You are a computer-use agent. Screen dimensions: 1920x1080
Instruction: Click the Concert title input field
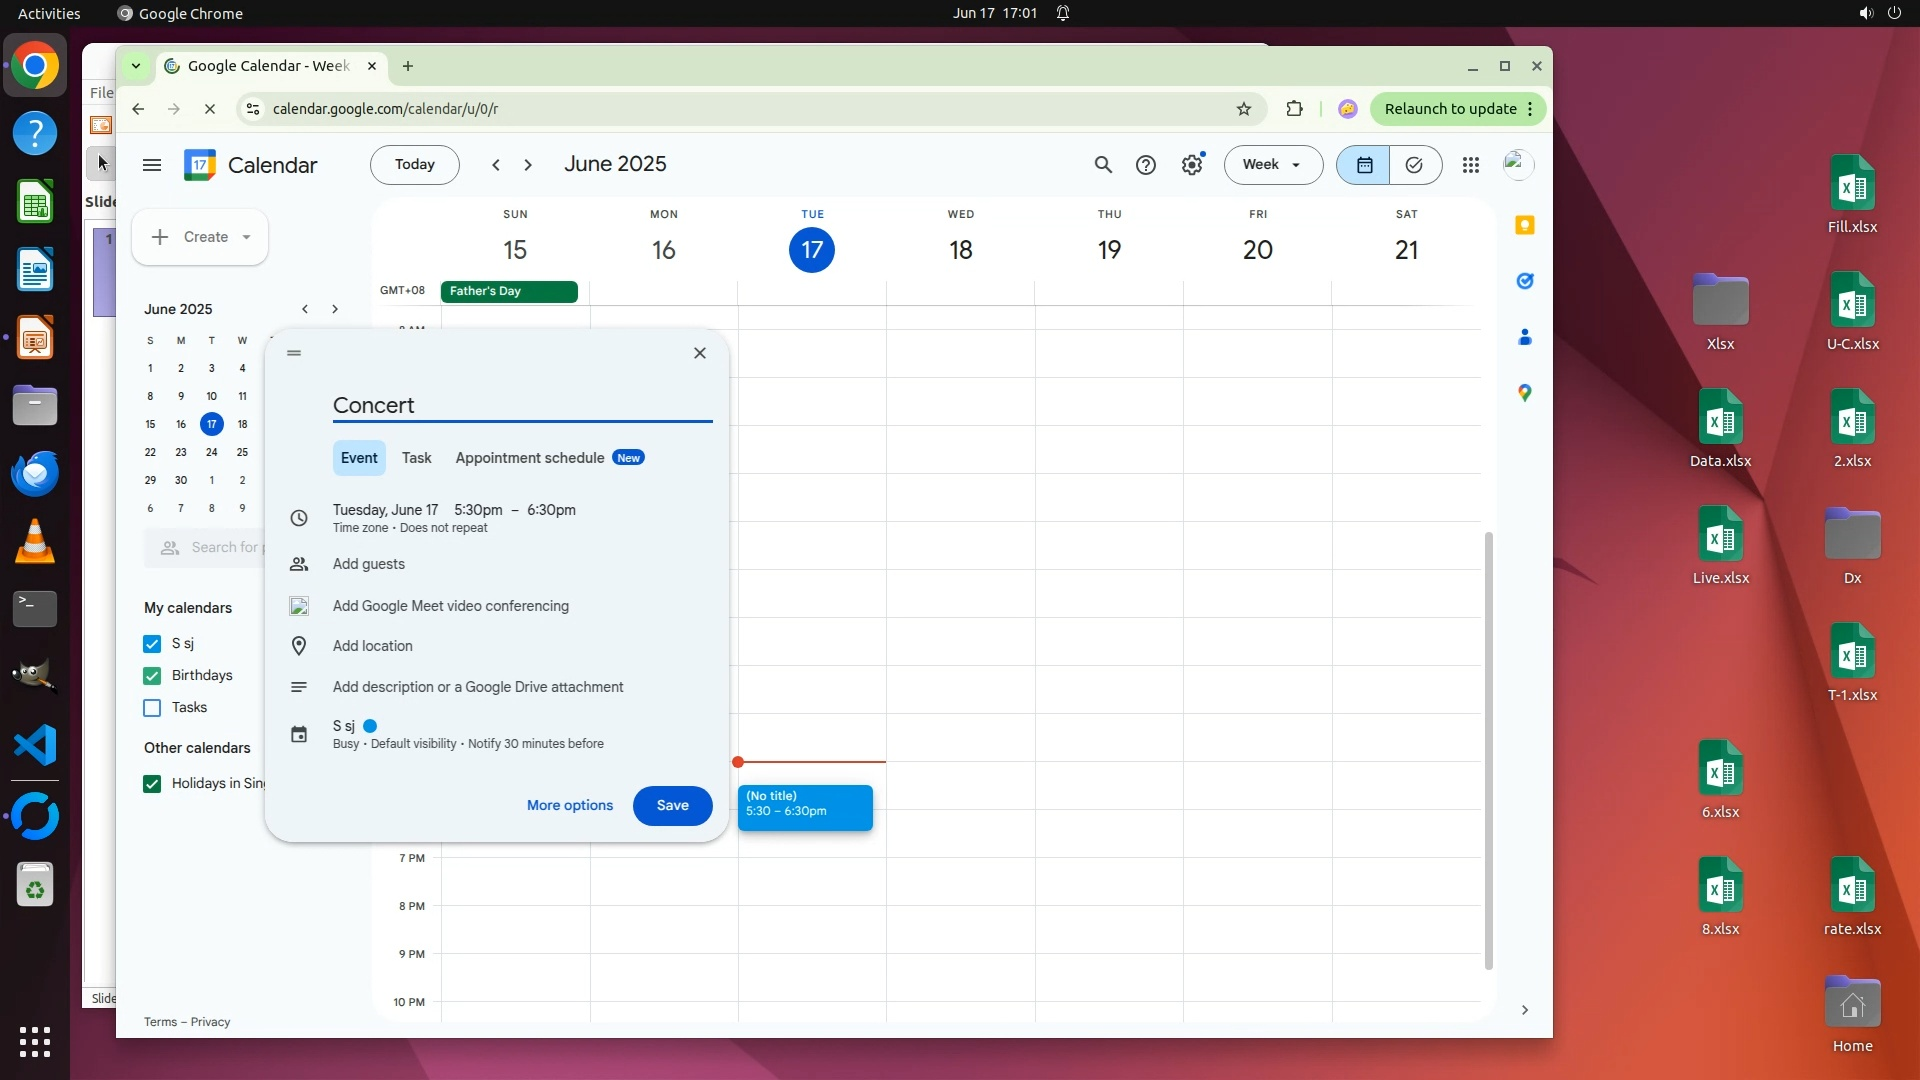point(521,405)
